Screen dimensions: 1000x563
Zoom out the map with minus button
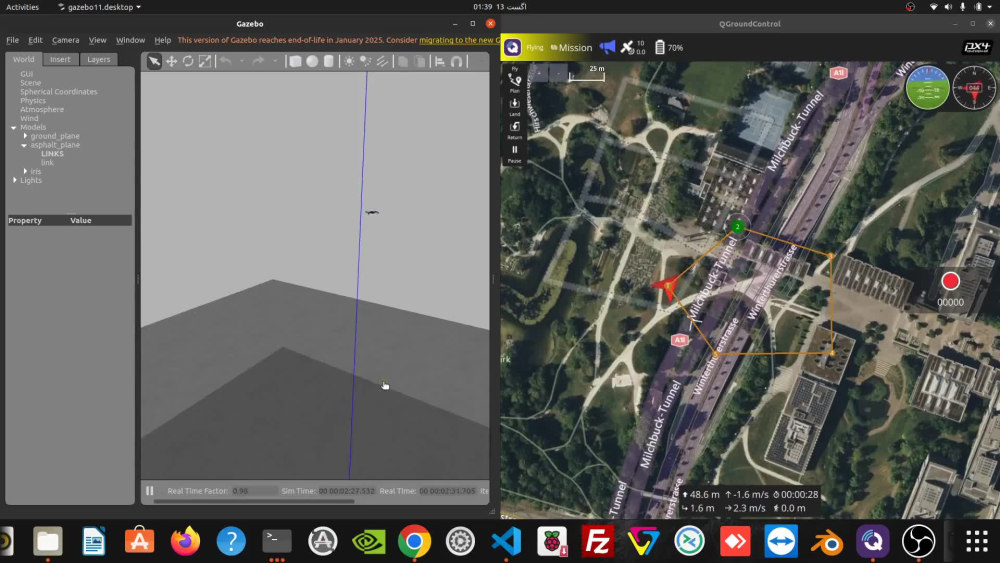click(x=558, y=73)
